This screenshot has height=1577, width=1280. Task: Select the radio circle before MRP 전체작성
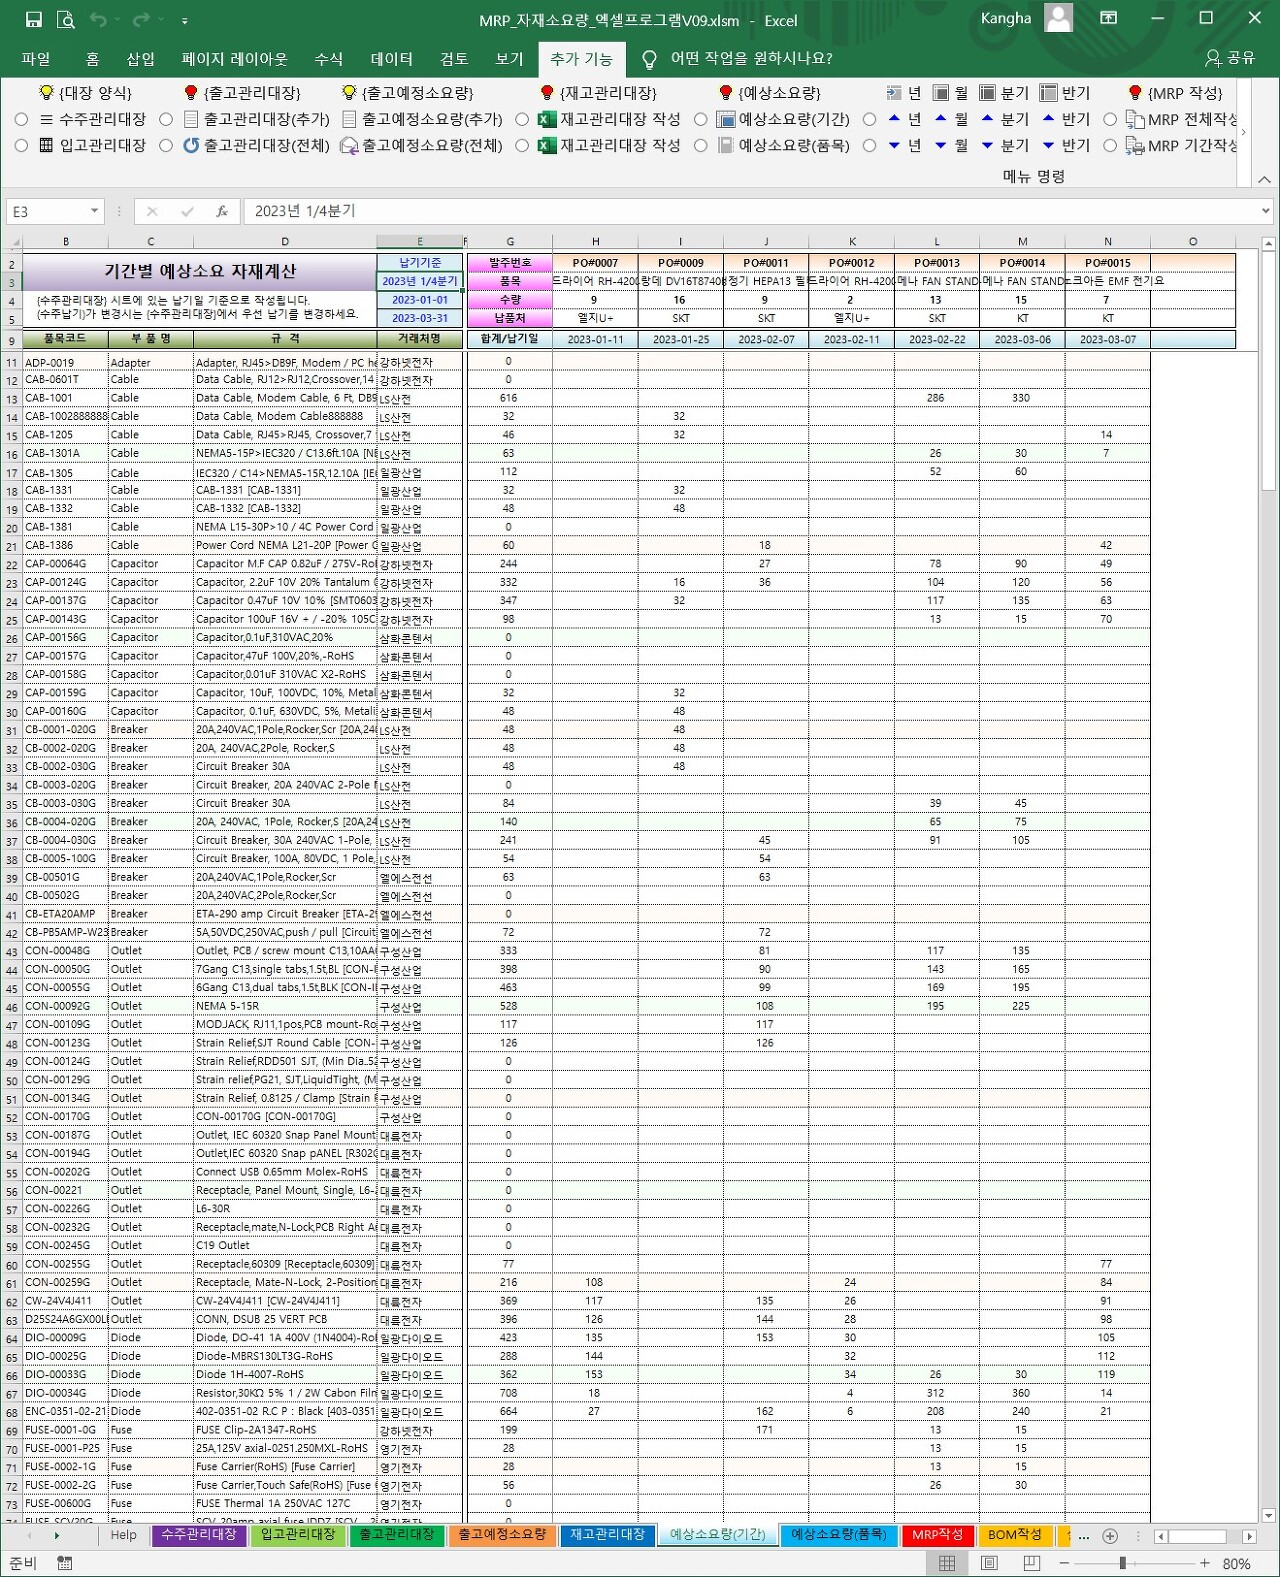[1110, 119]
